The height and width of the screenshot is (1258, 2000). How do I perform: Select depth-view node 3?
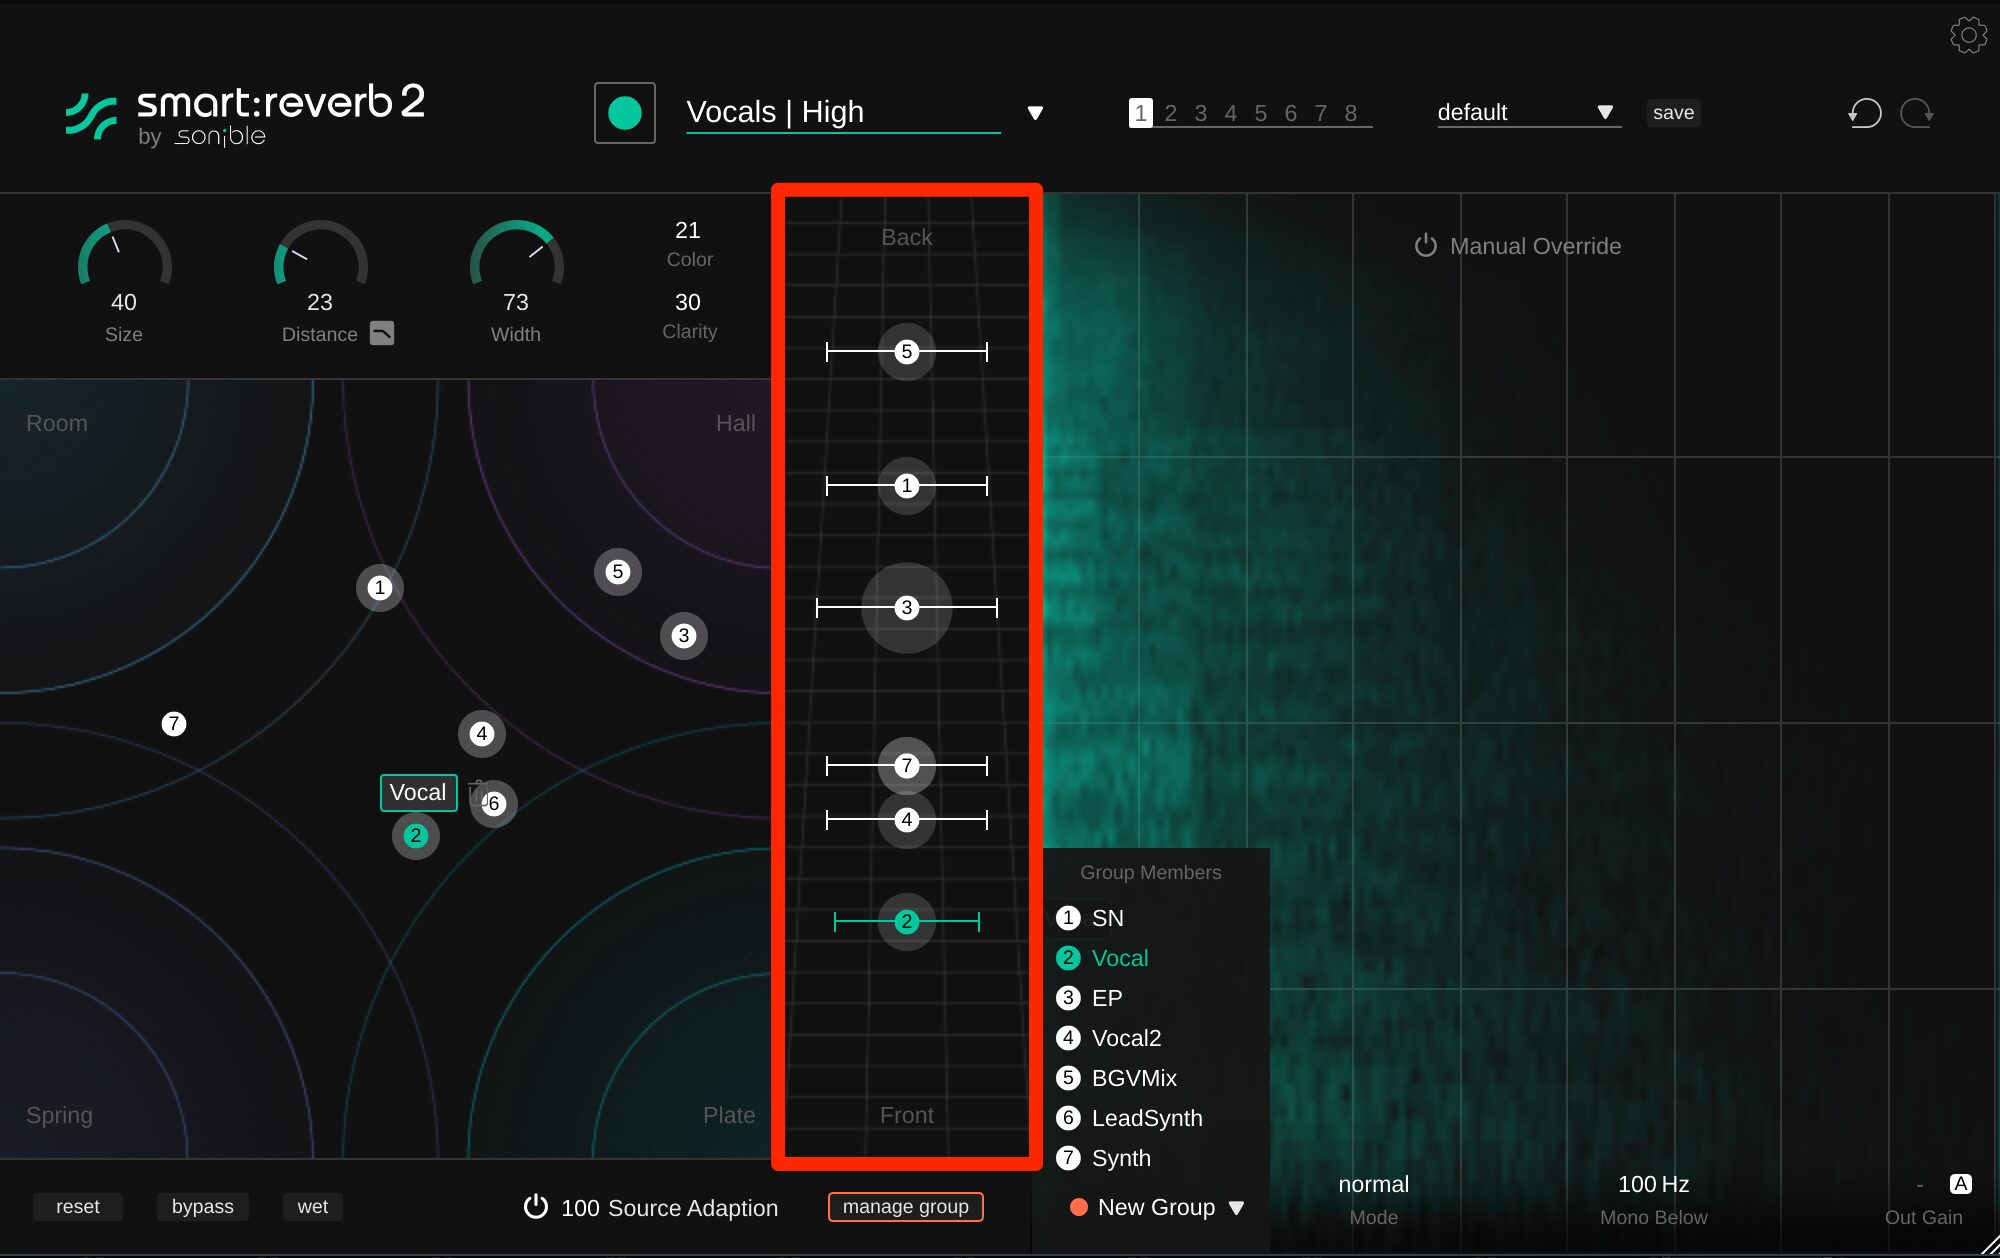(907, 608)
